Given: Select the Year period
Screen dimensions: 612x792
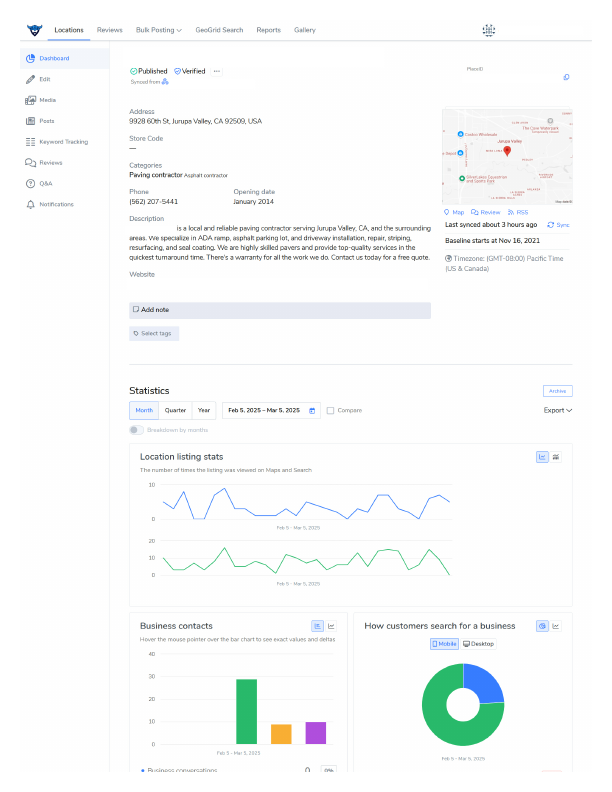Looking at the screenshot, I should tap(204, 410).
